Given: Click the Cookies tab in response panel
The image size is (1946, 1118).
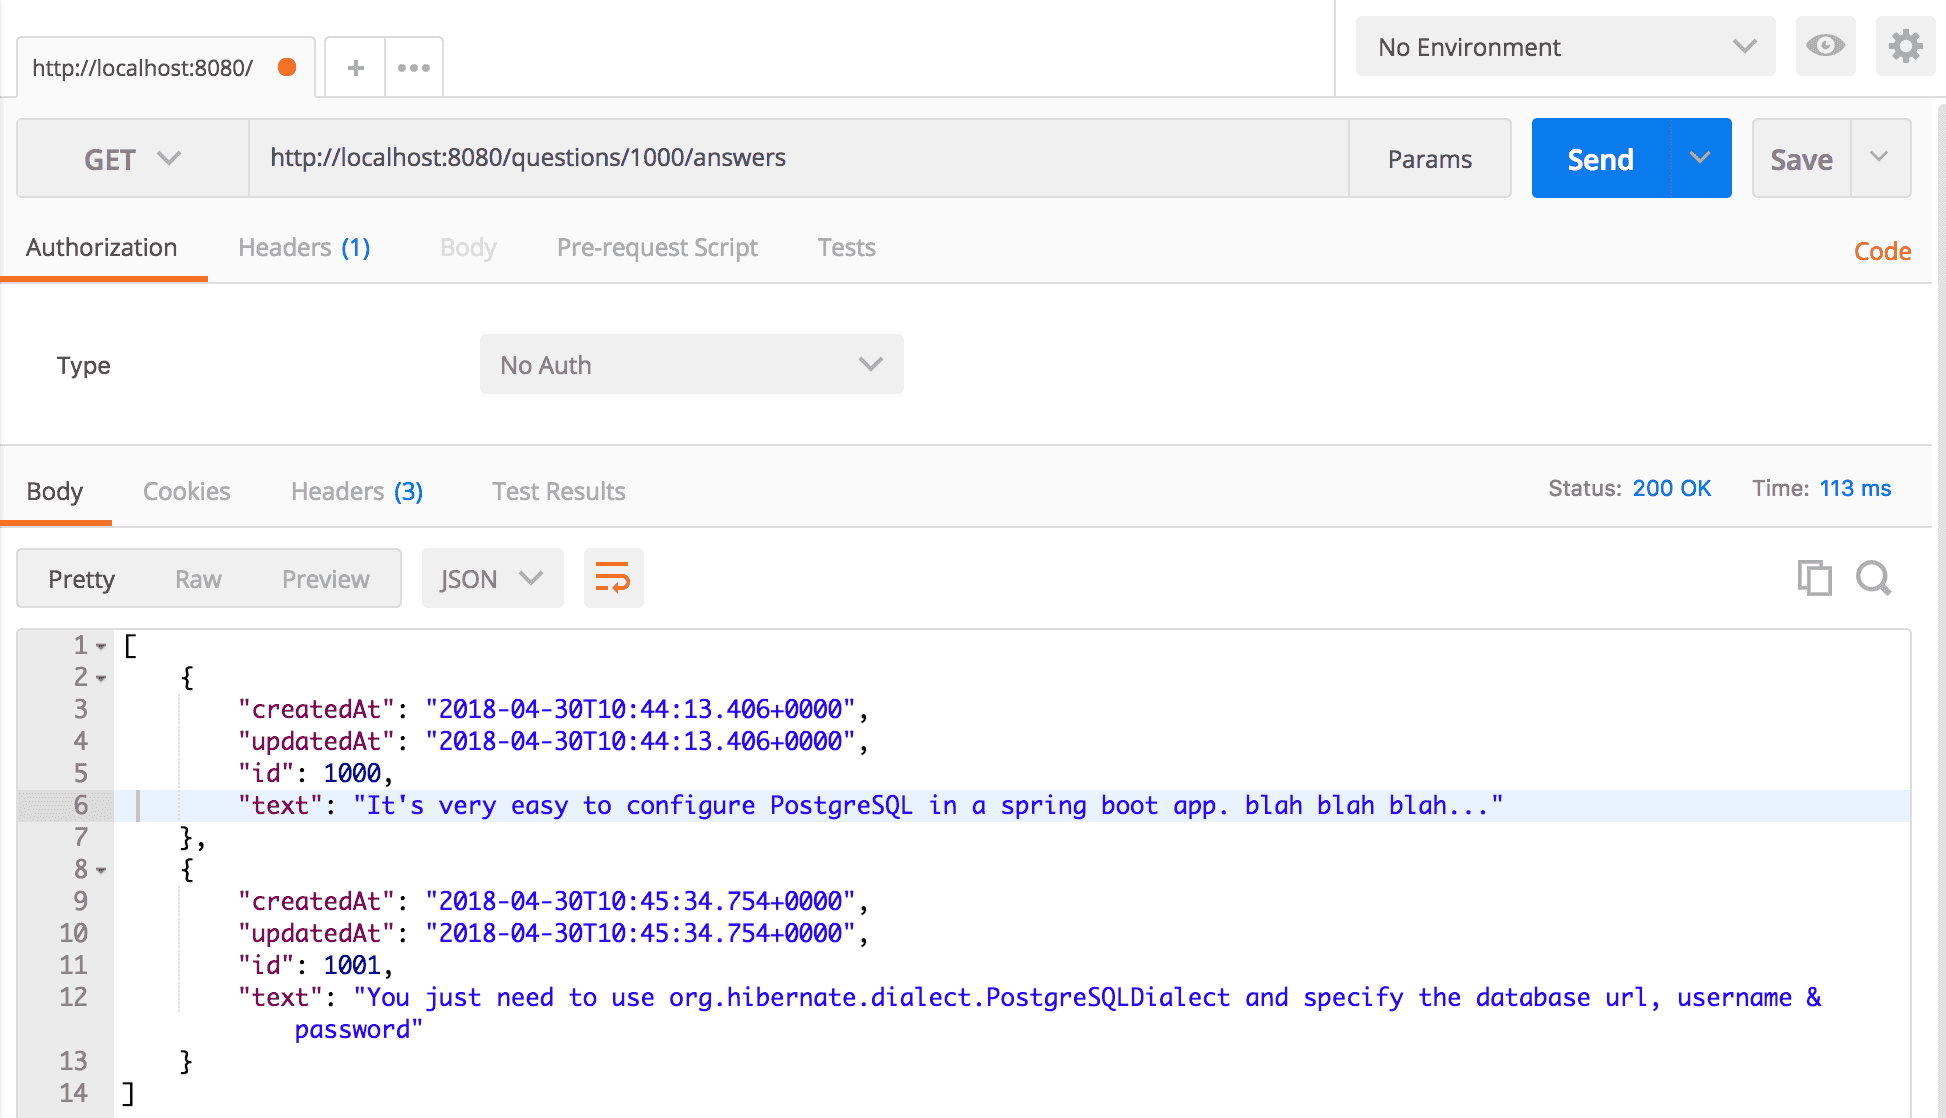Looking at the screenshot, I should click(x=188, y=491).
